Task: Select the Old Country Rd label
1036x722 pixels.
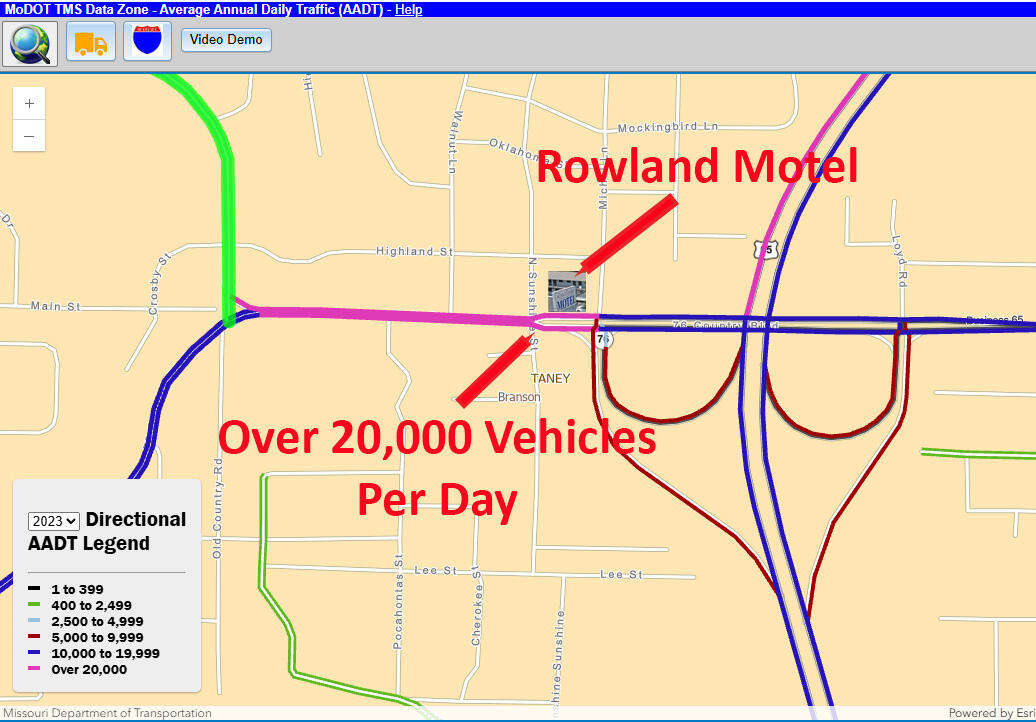Action: tap(217, 508)
